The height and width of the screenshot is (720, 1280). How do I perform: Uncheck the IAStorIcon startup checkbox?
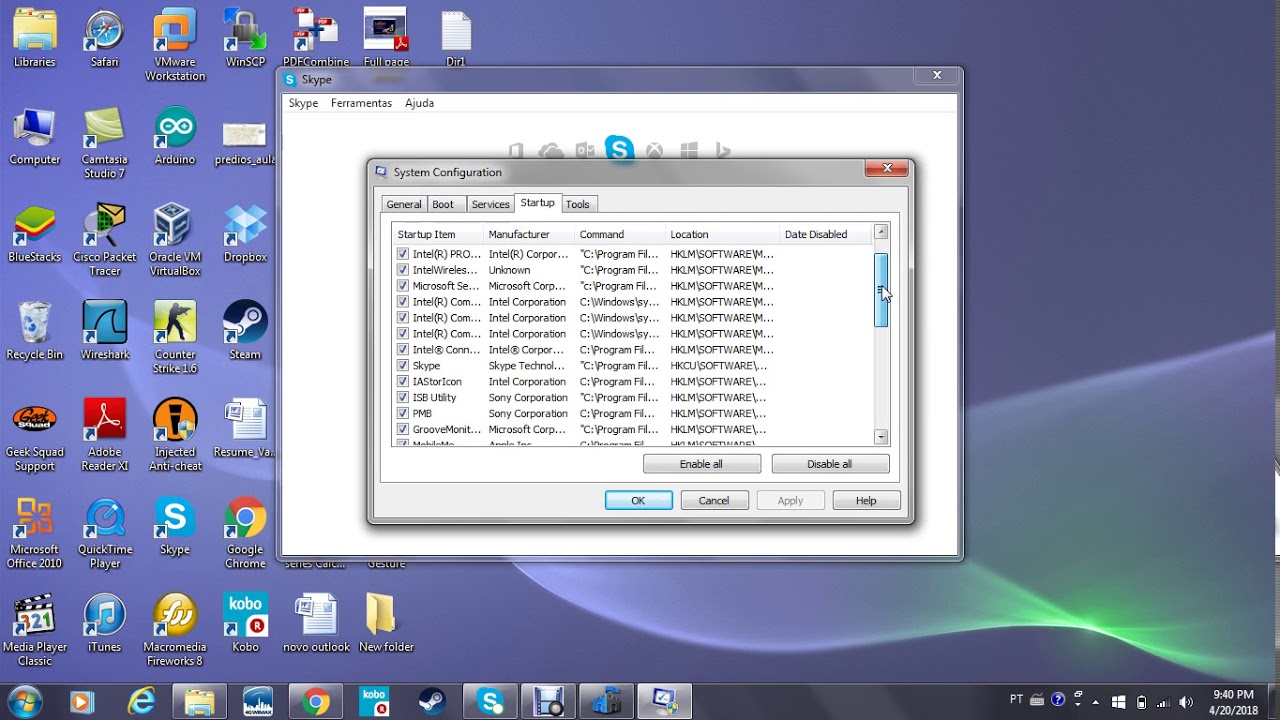[x=402, y=382]
